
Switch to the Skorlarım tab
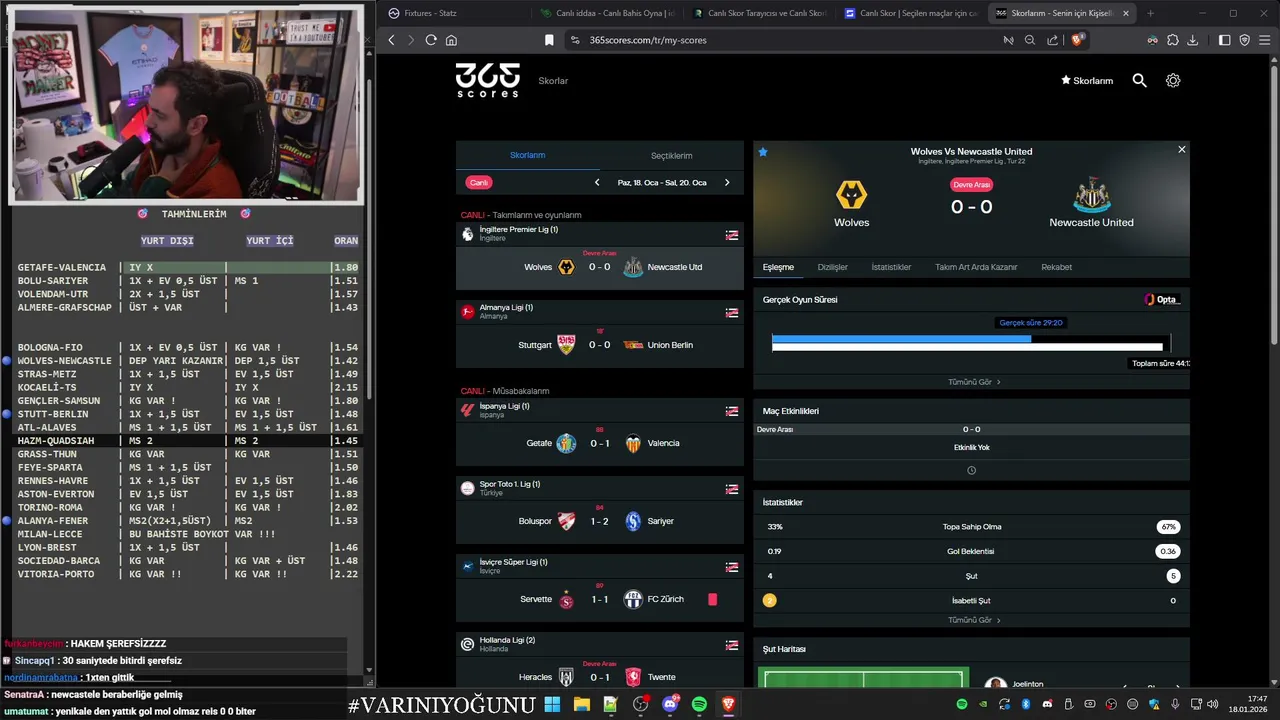528,156
